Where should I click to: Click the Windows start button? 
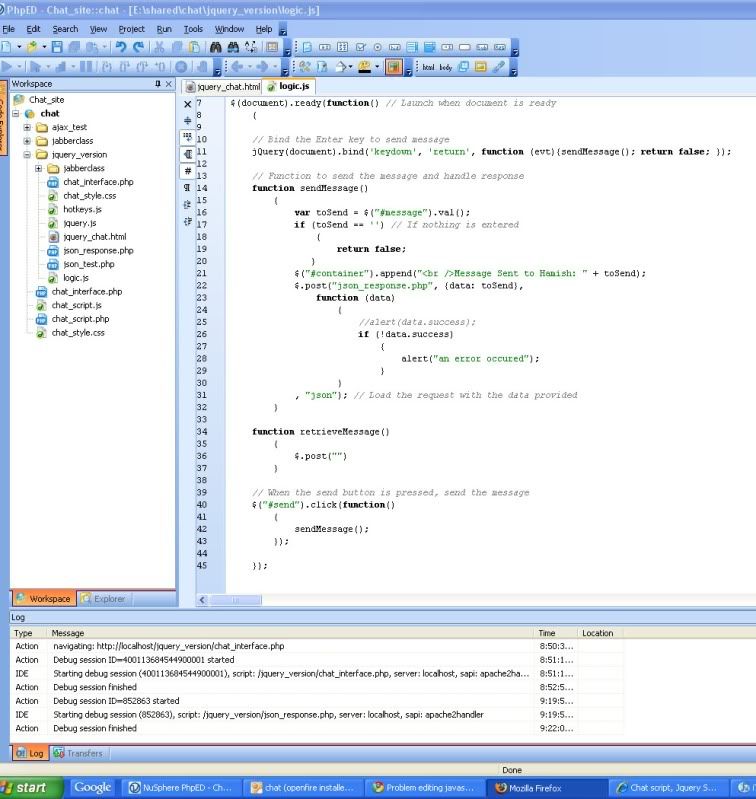[x=30, y=787]
